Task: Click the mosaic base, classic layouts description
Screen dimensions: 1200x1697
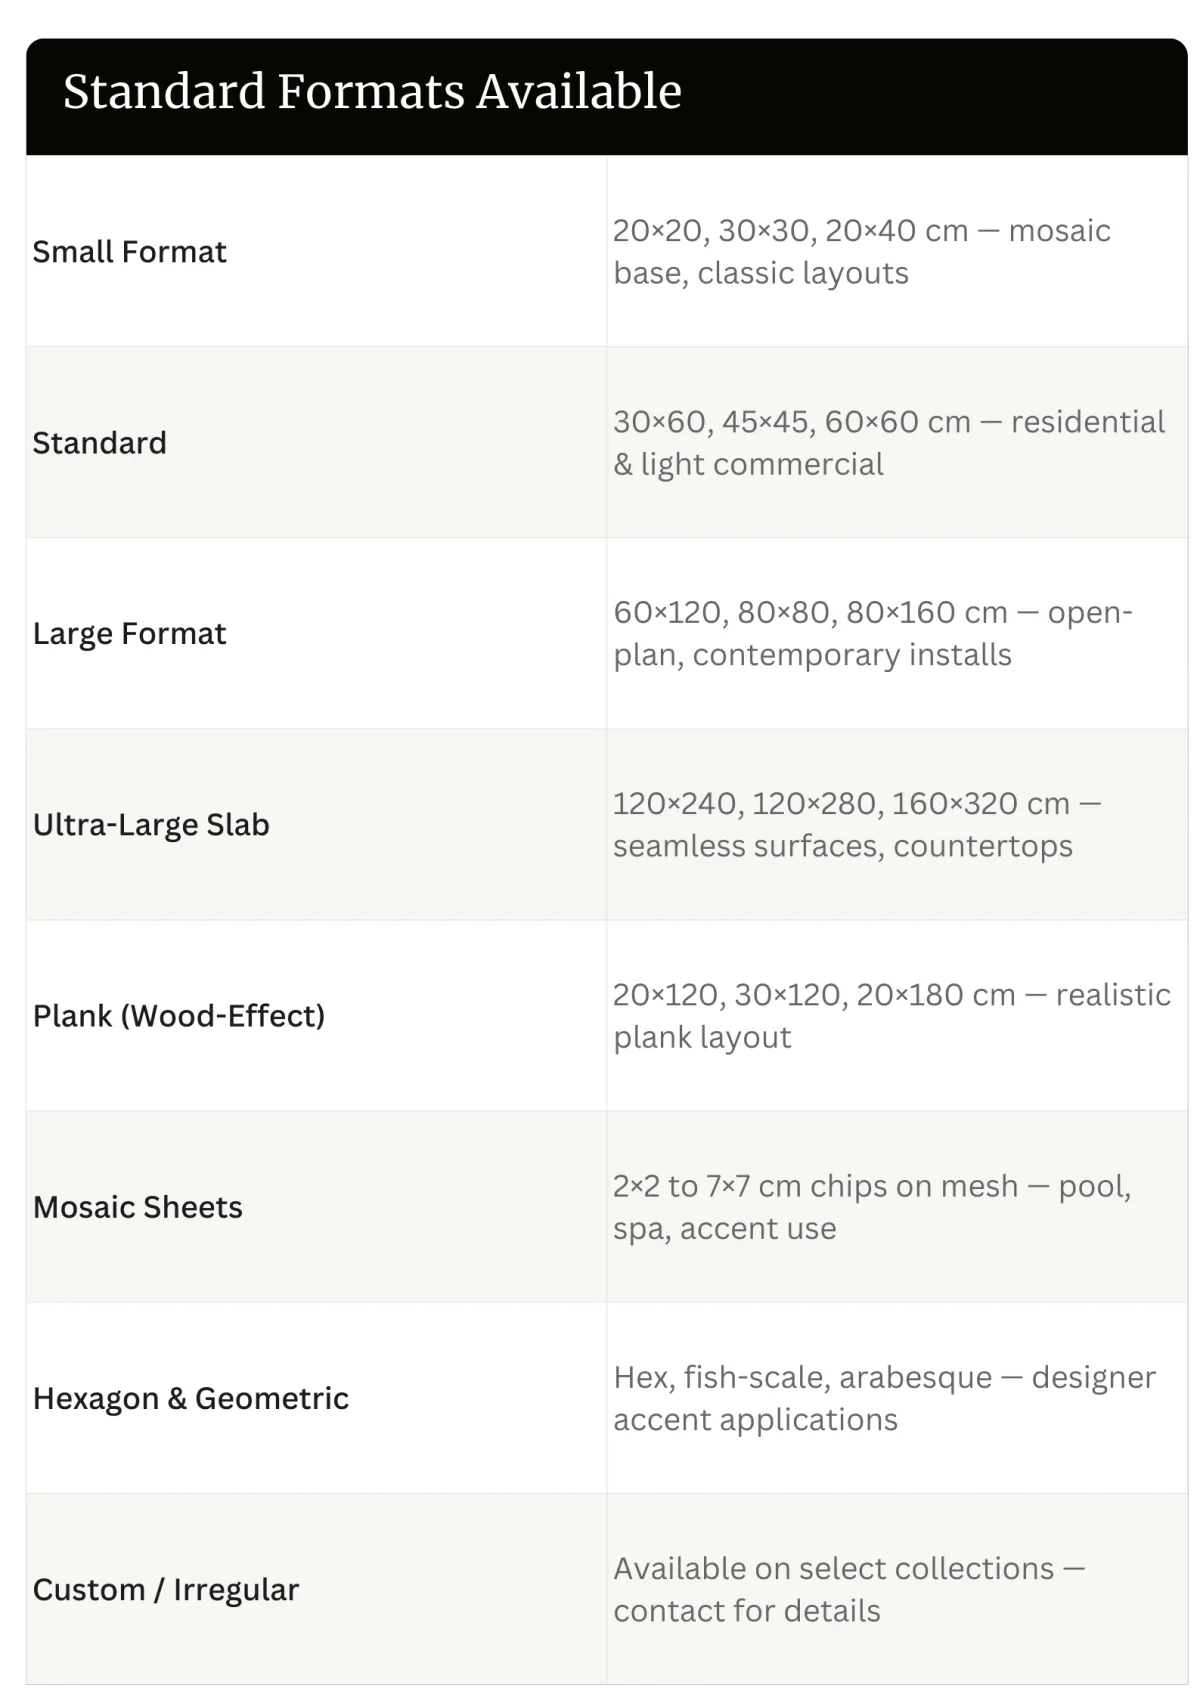Action: [760, 273]
